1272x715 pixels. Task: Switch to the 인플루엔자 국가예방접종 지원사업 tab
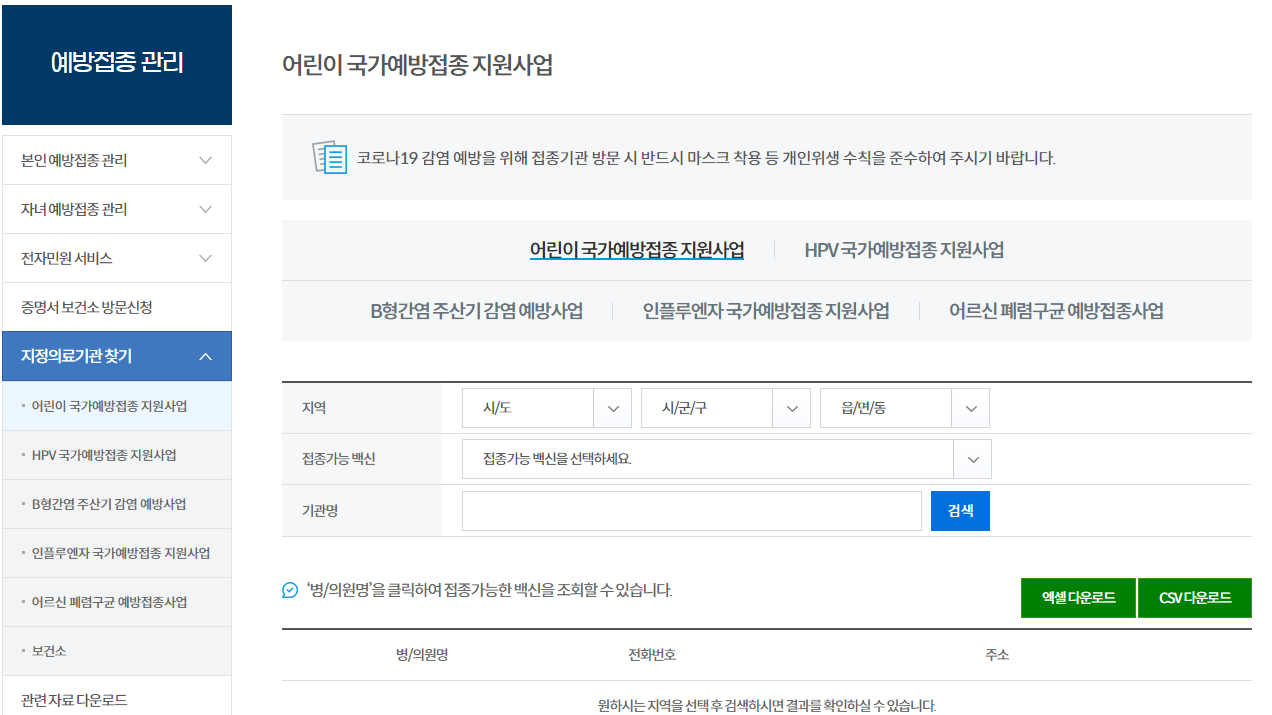[766, 311]
